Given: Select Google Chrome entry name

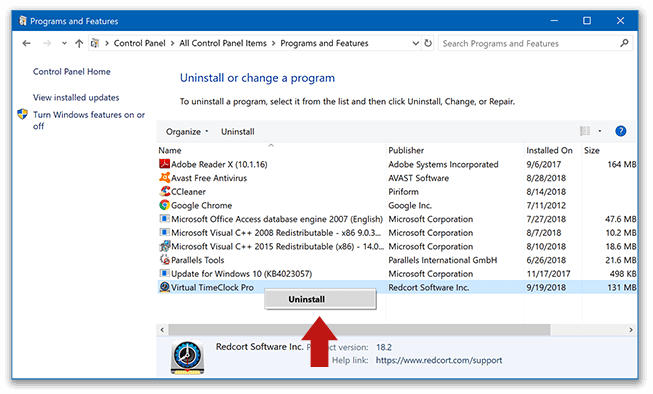Looking at the screenshot, I should (202, 206).
